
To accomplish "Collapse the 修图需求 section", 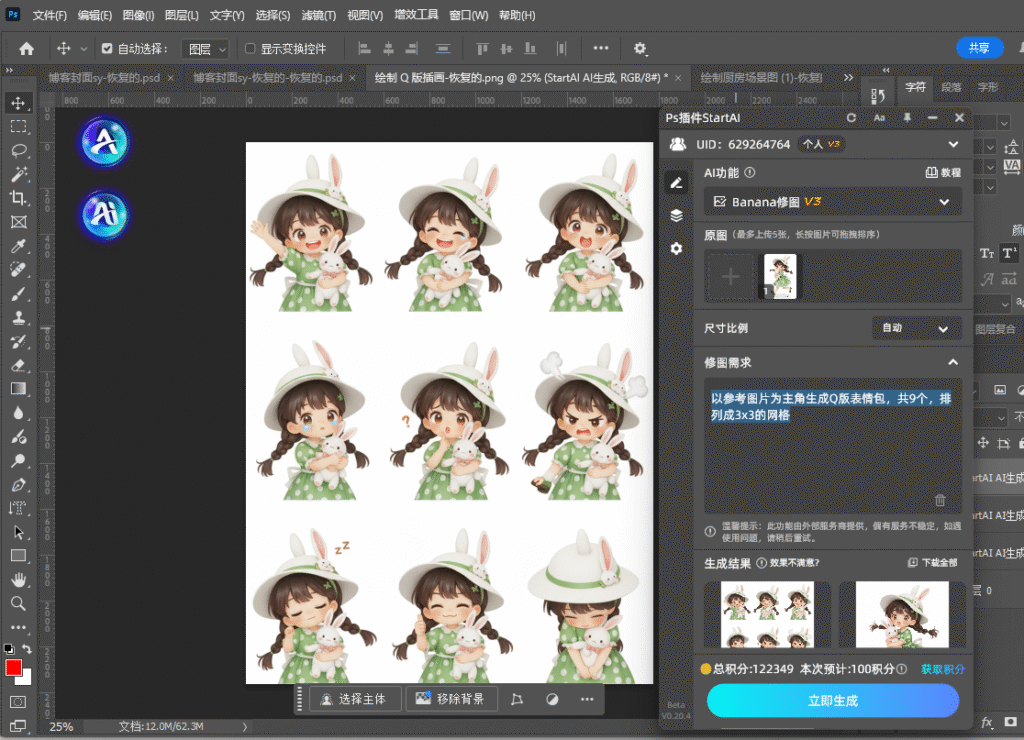I will (x=953, y=362).
